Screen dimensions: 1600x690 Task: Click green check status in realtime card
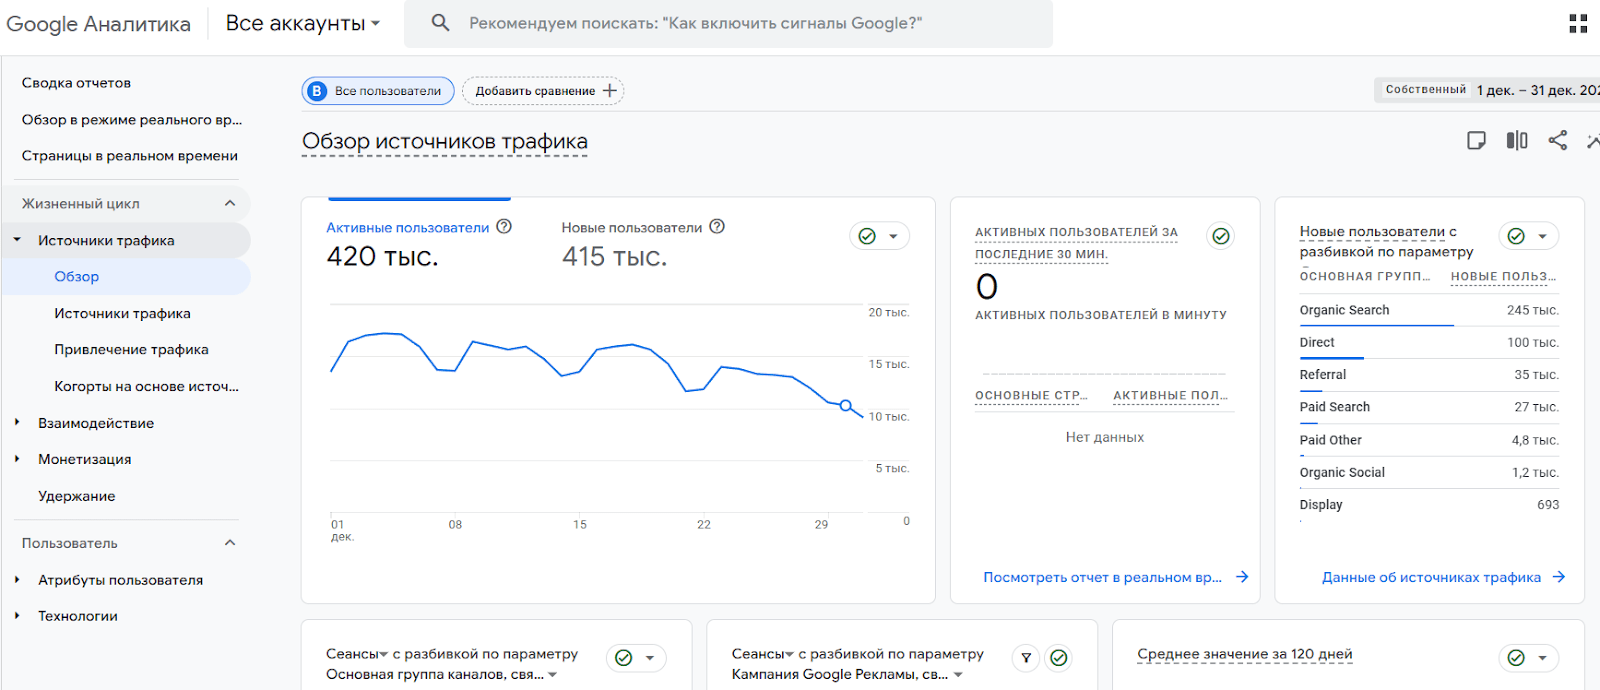point(1221,236)
